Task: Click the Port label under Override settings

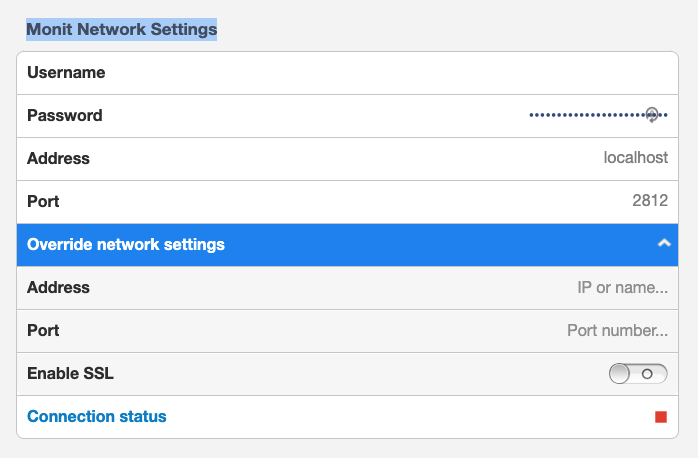Action: click(x=43, y=331)
